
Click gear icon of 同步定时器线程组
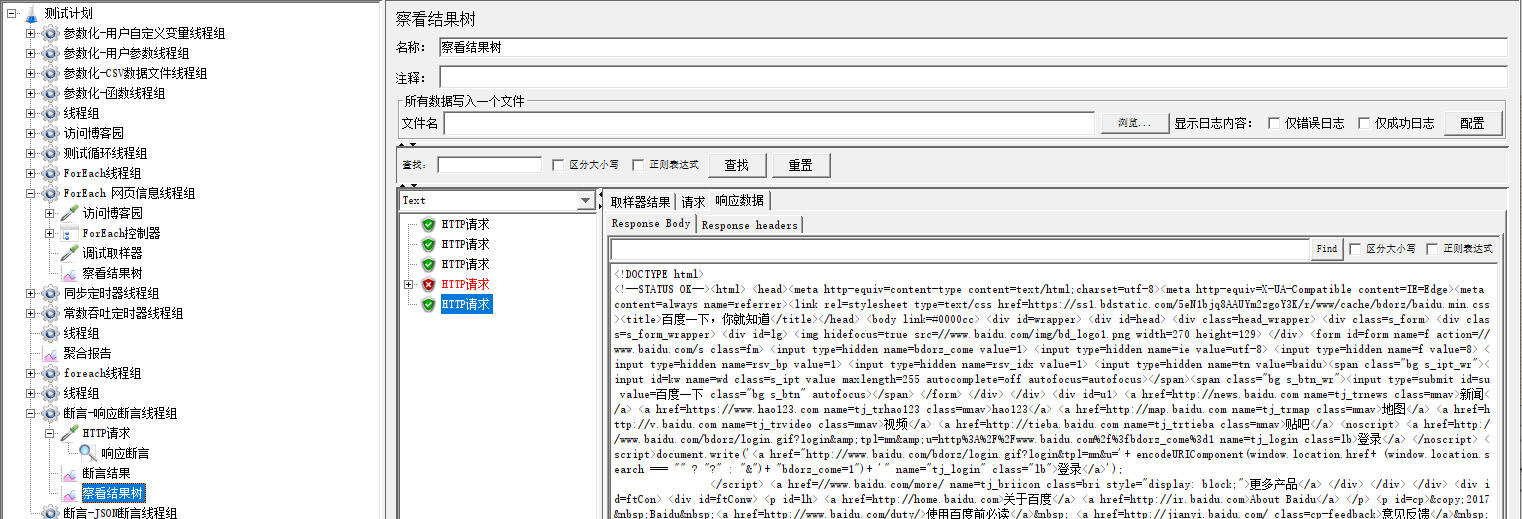(x=50, y=293)
